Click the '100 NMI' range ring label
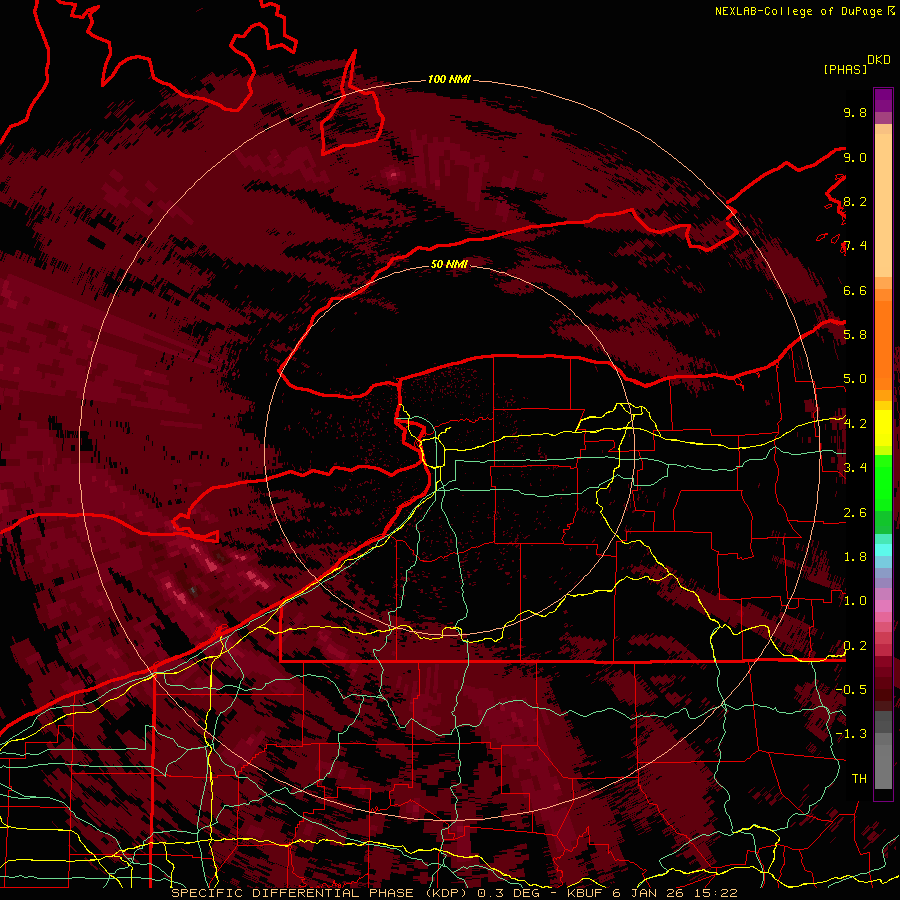900x900 pixels. 449,79
